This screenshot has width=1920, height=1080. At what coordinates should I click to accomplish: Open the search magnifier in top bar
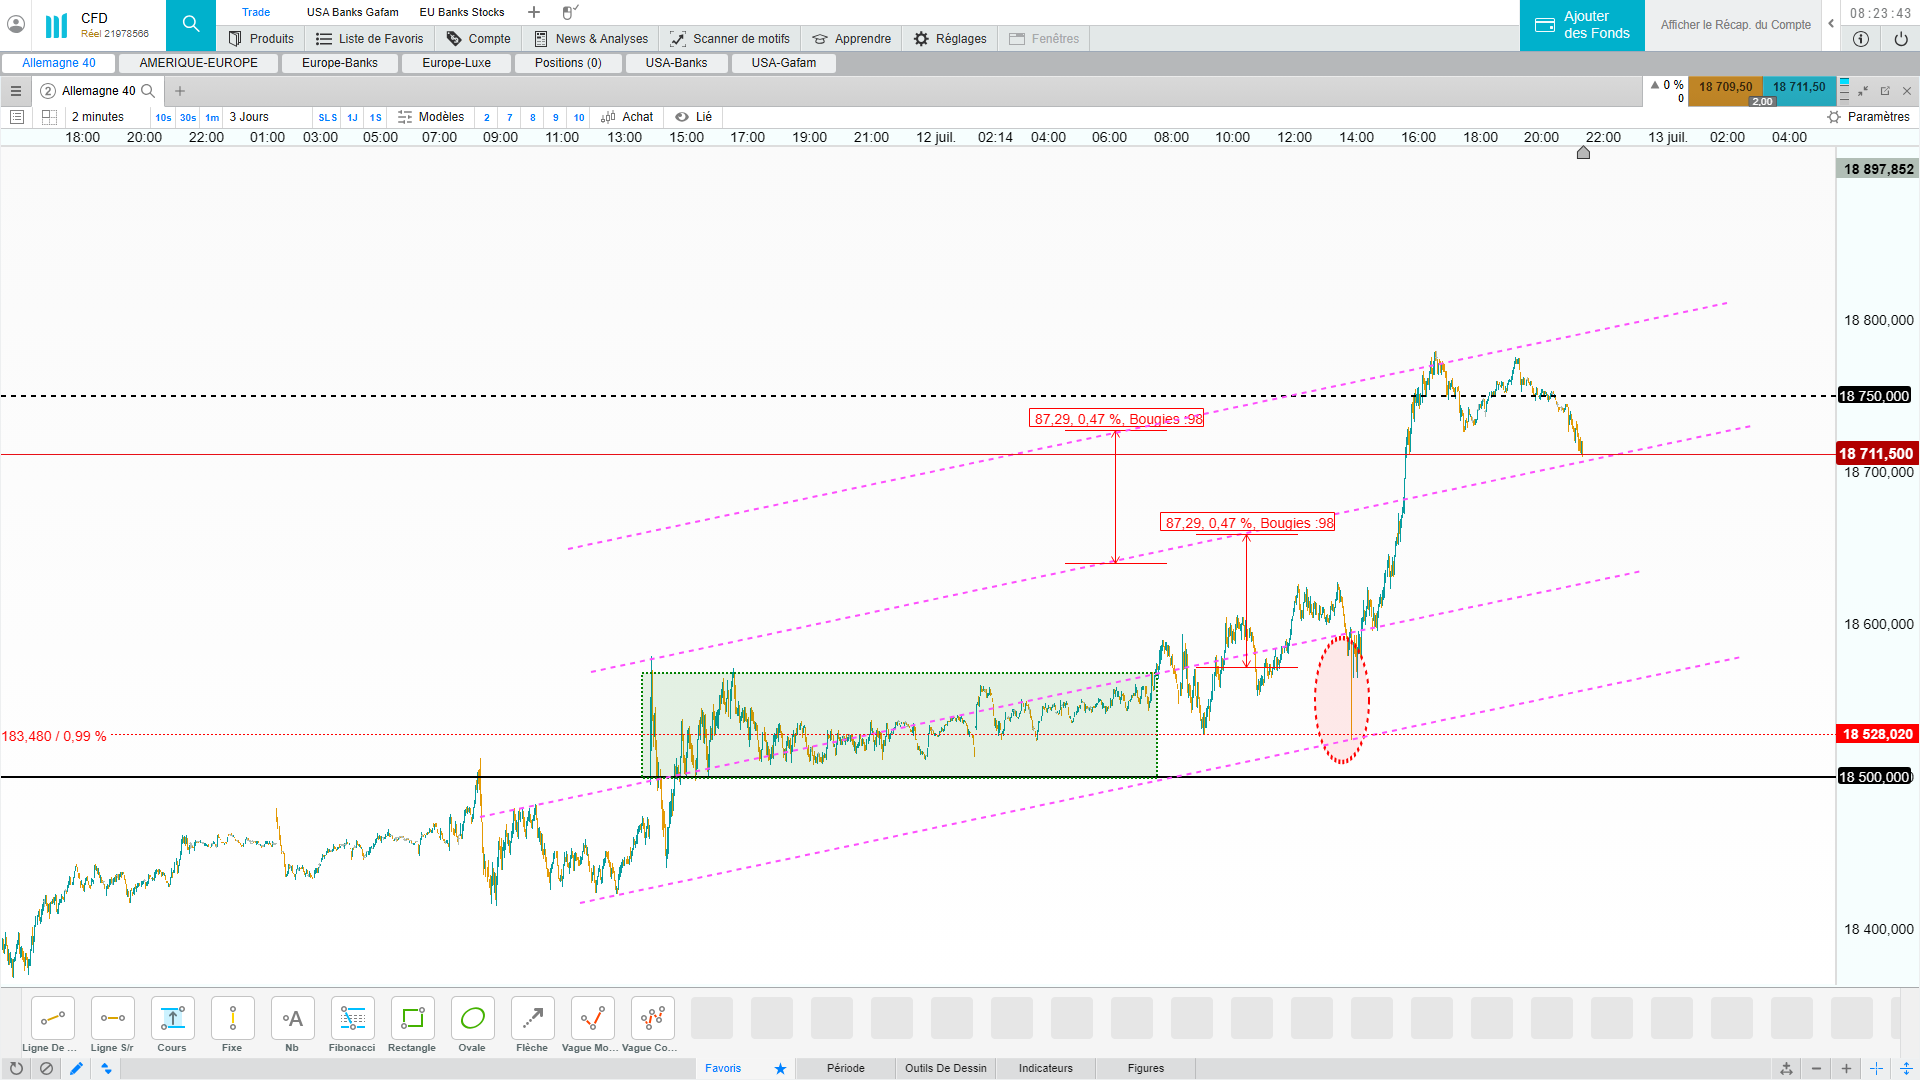coord(190,24)
